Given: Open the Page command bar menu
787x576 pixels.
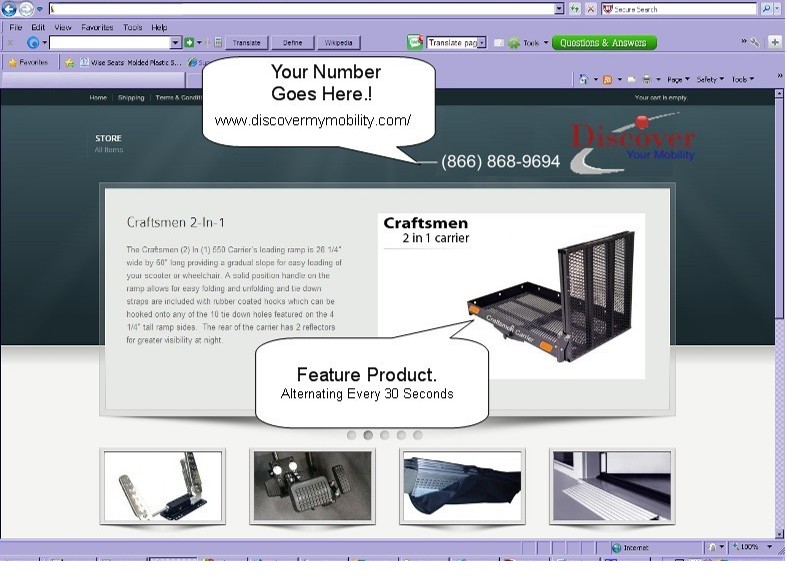Looking at the screenshot, I should pos(678,79).
